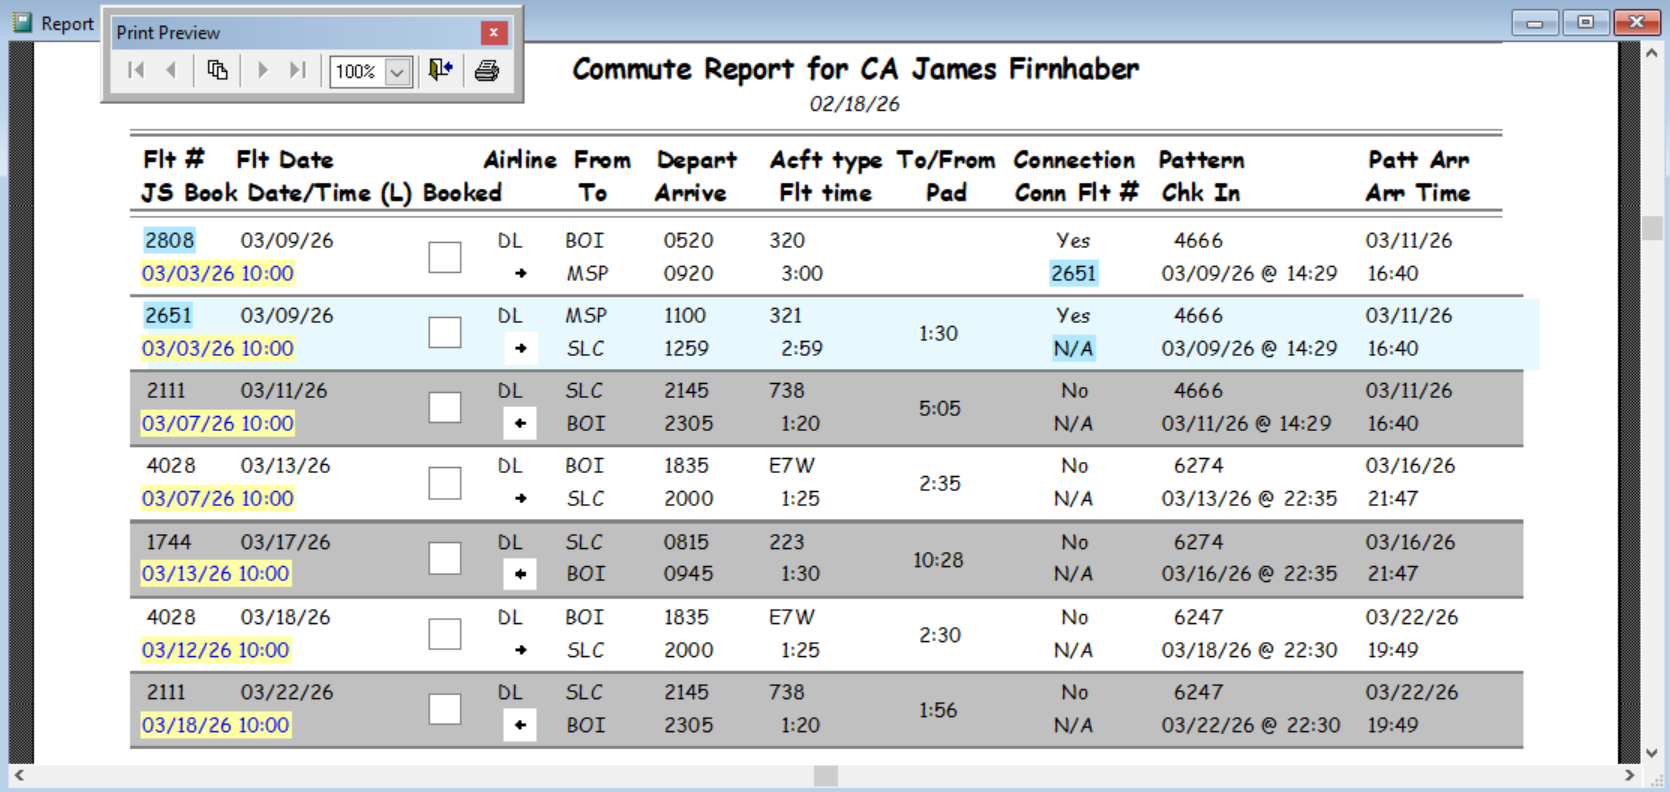Click the highlighted flight number 2808
The image size is (1670, 792).
point(169,240)
